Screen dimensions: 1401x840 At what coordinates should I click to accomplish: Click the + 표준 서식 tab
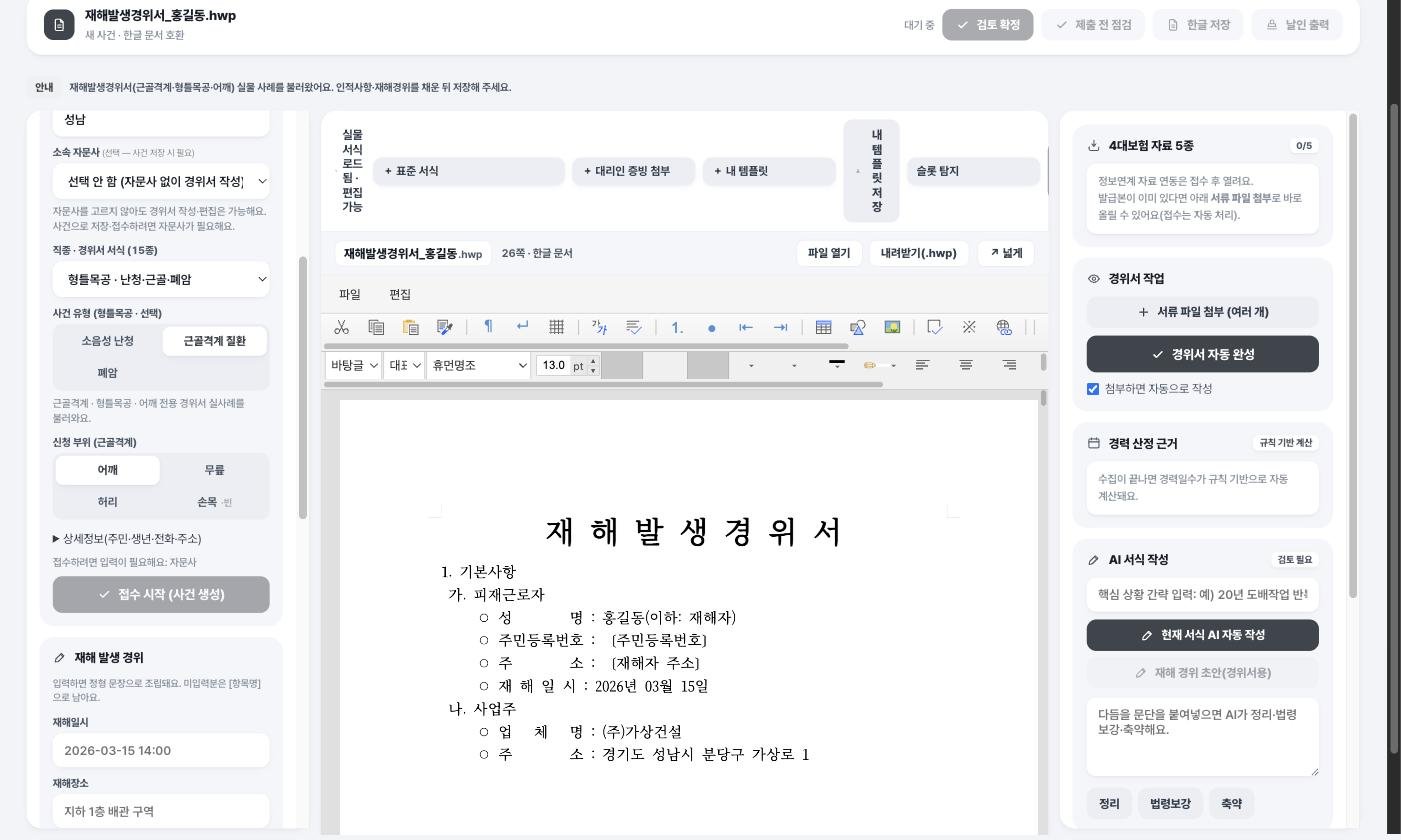click(x=469, y=171)
